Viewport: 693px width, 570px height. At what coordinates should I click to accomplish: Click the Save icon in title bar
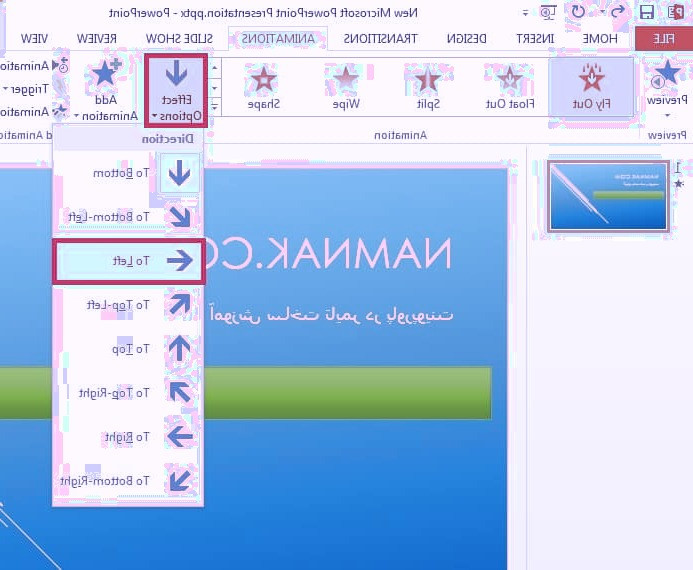[647, 12]
